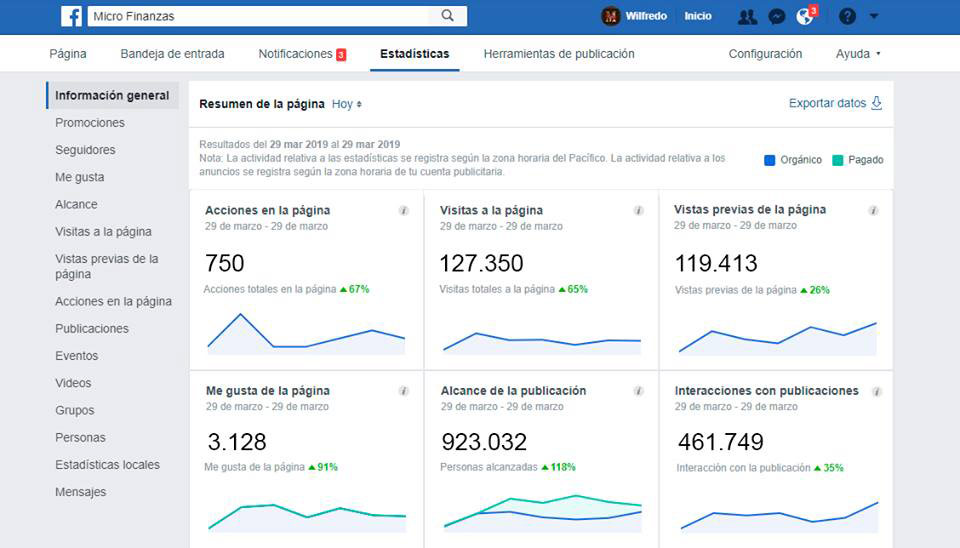
Task: Open the notifications globe icon
Action: tap(805, 17)
